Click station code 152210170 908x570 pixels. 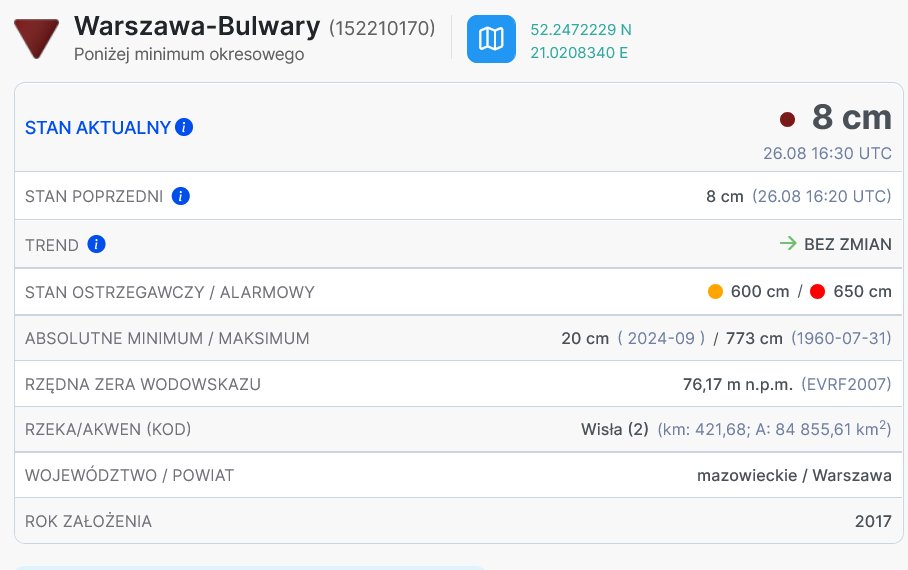click(382, 28)
